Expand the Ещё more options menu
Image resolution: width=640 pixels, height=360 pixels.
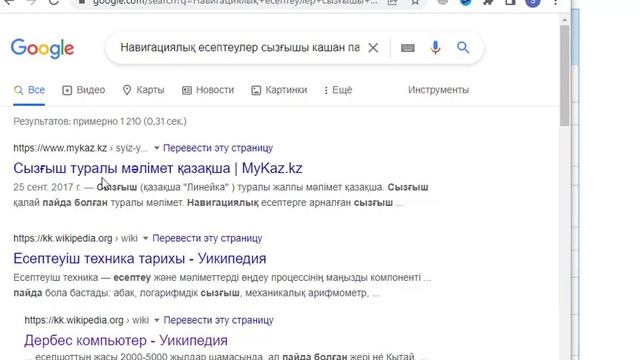338,90
